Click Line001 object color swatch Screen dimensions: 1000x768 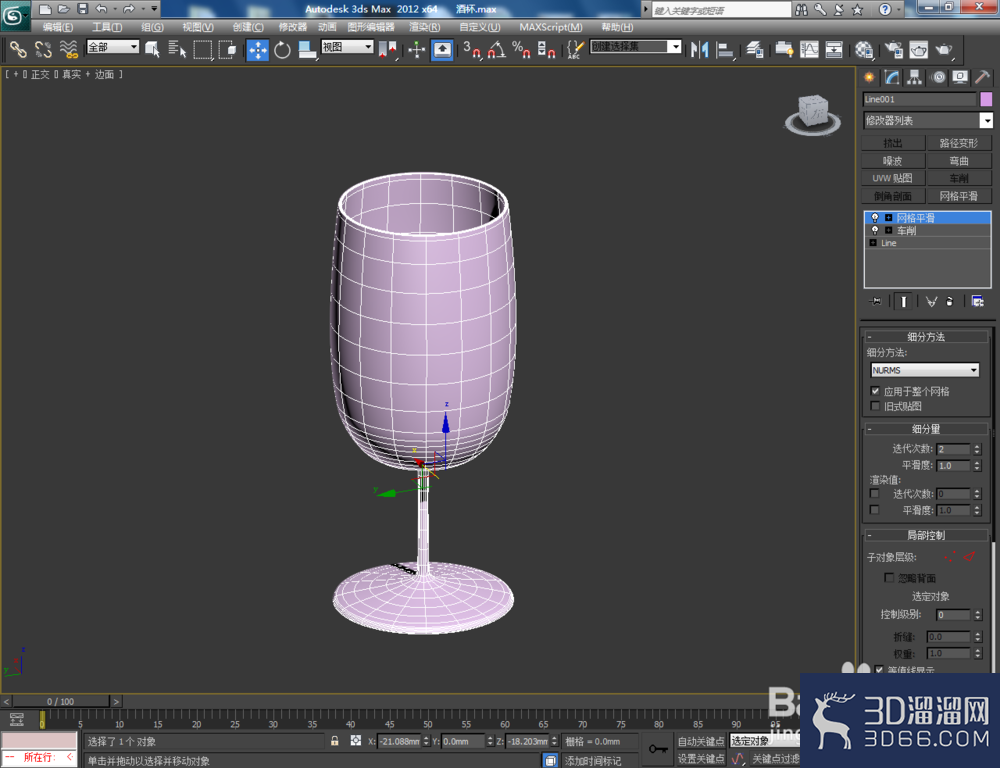coord(986,99)
